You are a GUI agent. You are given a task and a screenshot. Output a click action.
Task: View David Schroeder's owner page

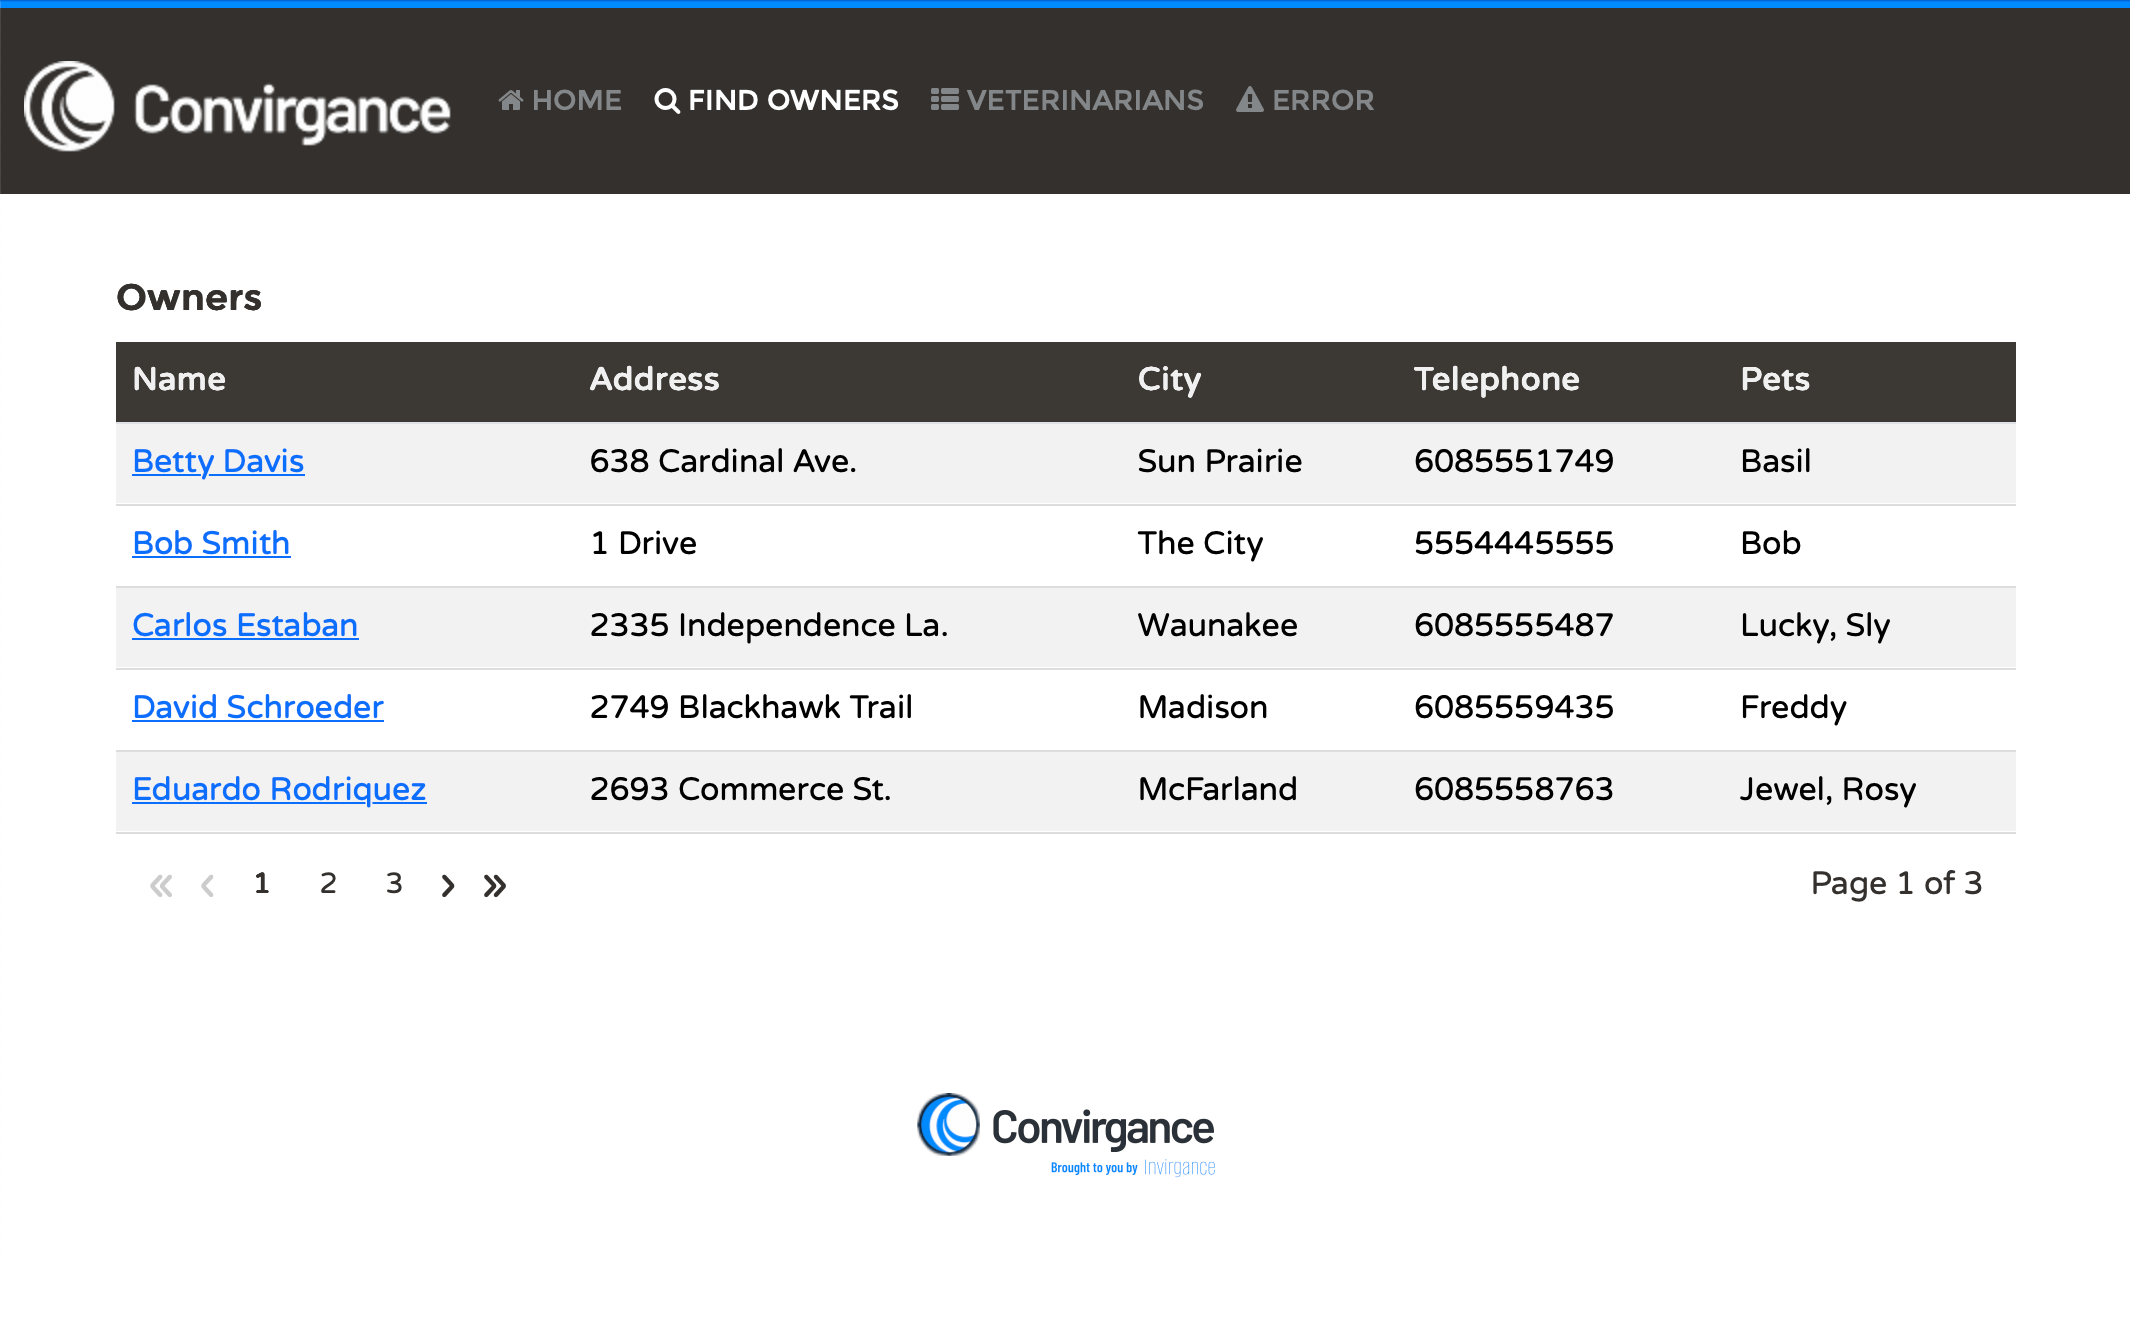pyautogui.click(x=258, y=707)
